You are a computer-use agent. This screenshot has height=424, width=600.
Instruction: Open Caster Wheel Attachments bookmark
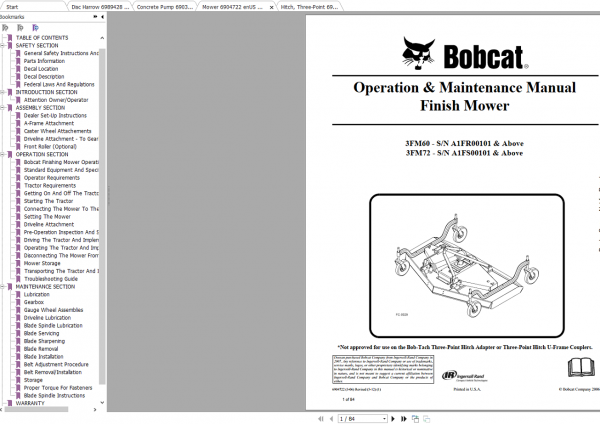[57, 131]
